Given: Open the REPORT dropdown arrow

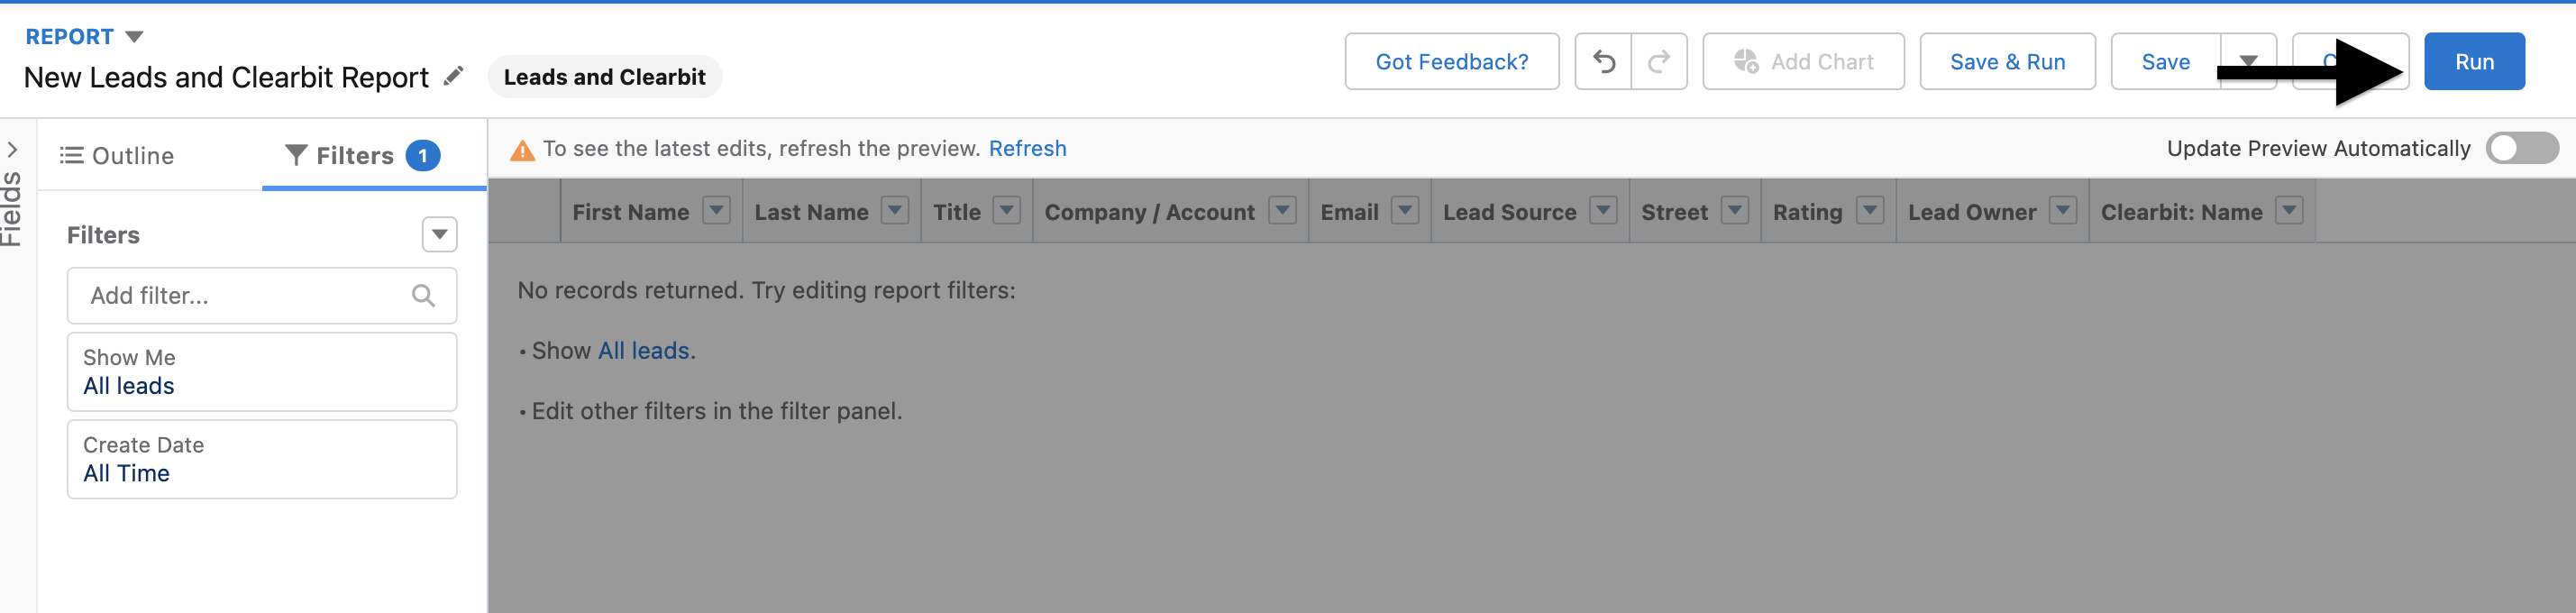Looking at the screenshot, I should (134, 37).
